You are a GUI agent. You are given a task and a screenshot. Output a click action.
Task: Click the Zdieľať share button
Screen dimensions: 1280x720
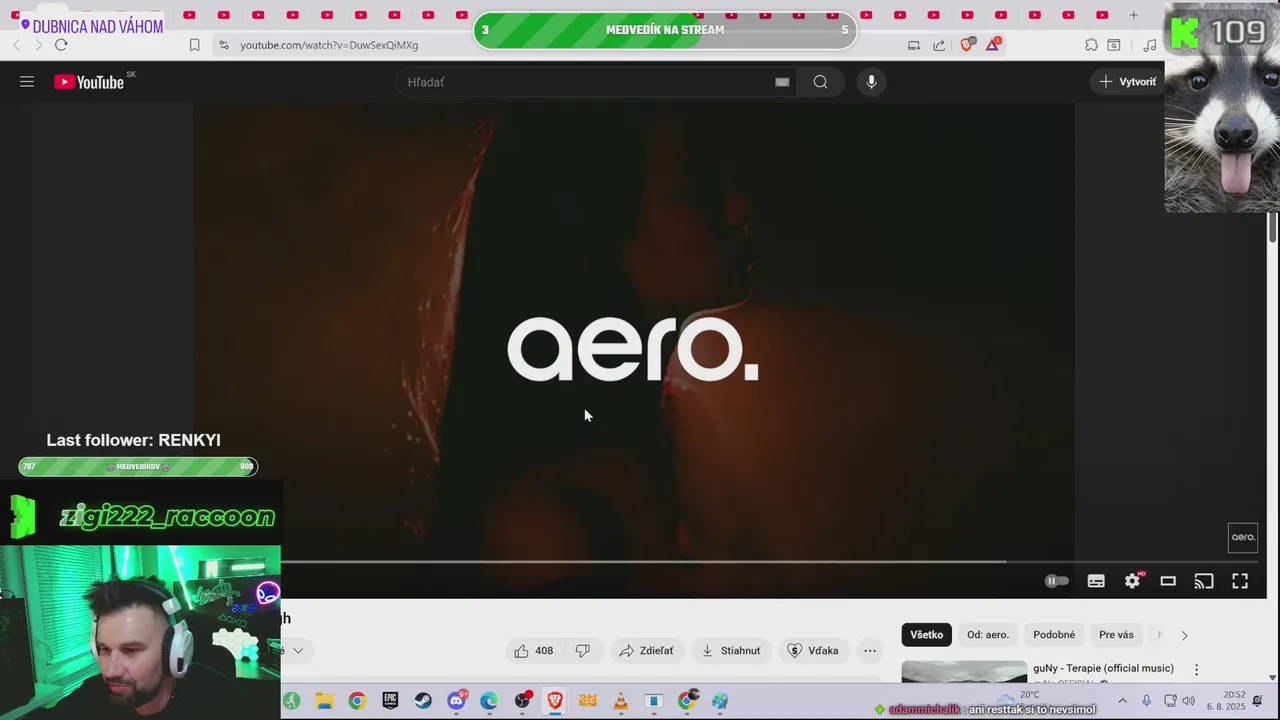tap(646, 651)
